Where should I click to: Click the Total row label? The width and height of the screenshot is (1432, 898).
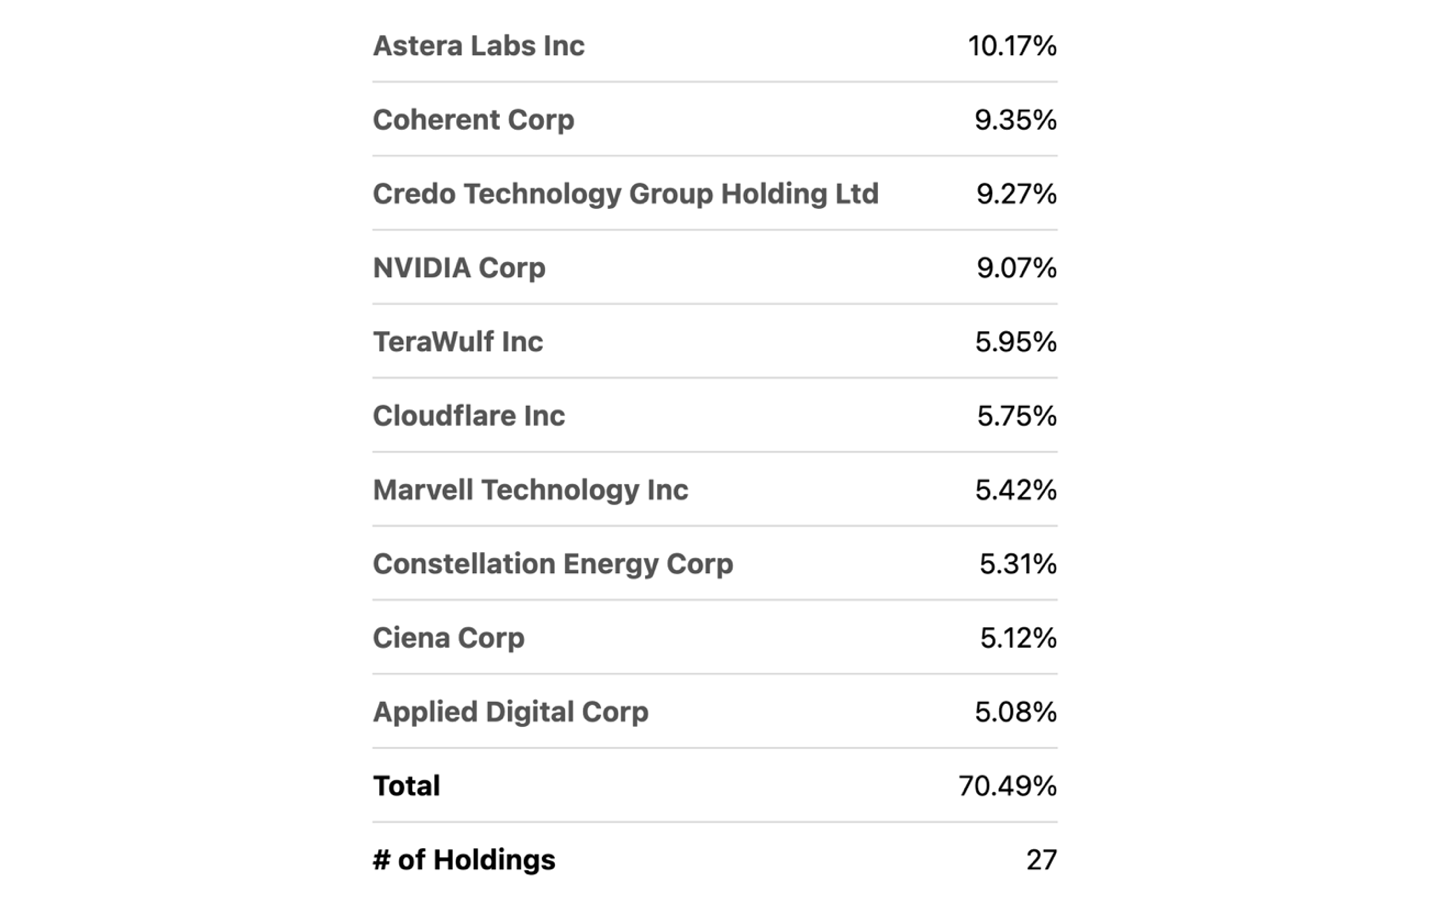(406, 786)
